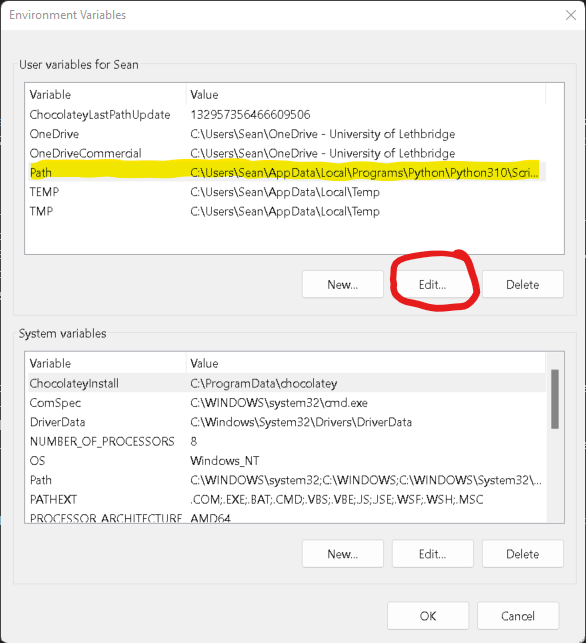Select NUMBER_OF_PROCESSORS system variable
Screen dimensions: 586x643
click(x=287, y=441)
